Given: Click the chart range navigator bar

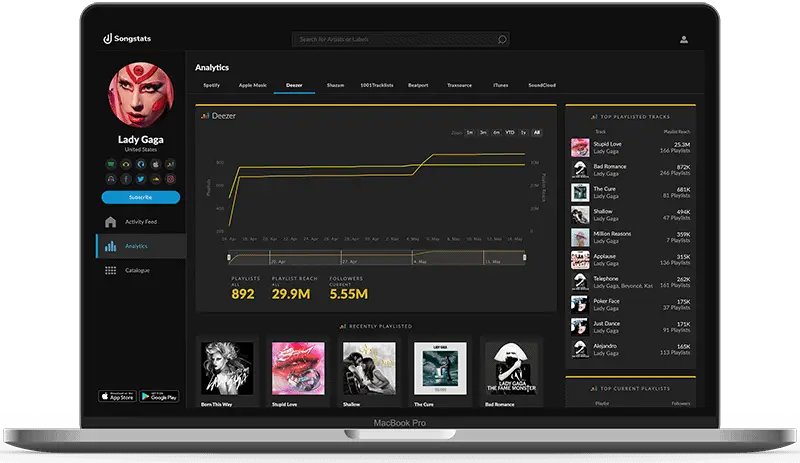Looking at the screenshot, I should point(377,257).
